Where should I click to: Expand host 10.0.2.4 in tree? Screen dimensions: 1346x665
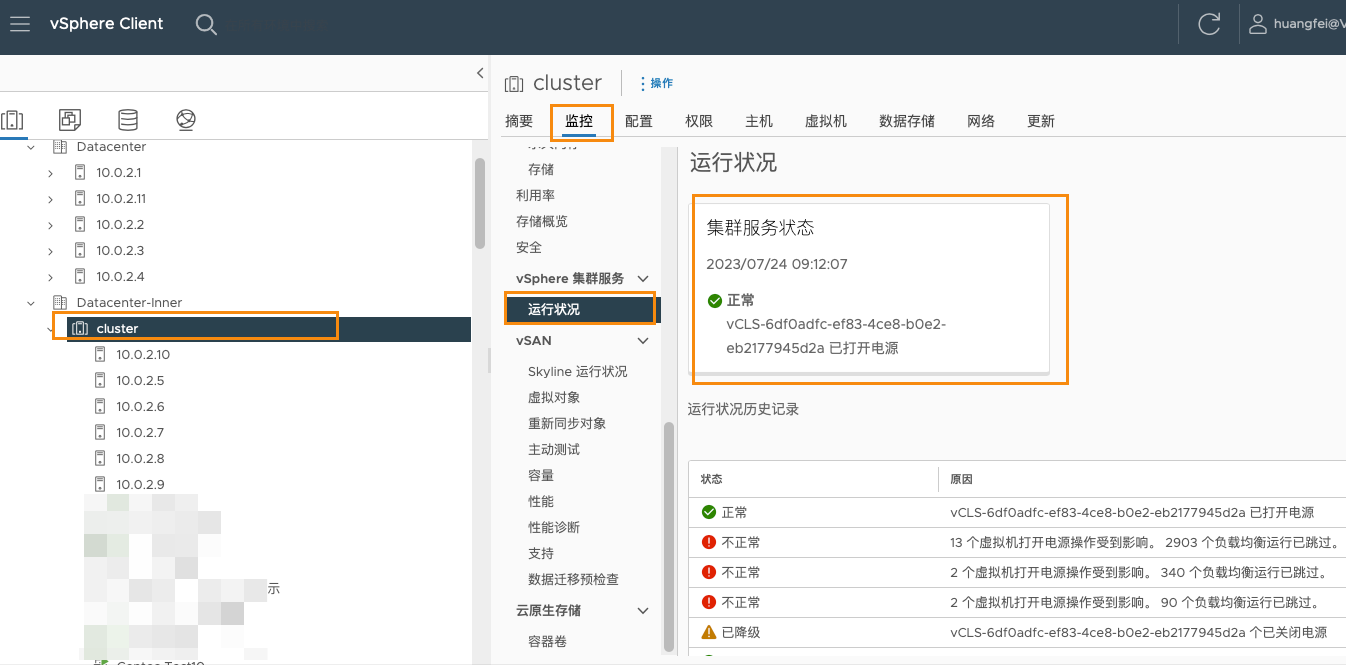51,277
